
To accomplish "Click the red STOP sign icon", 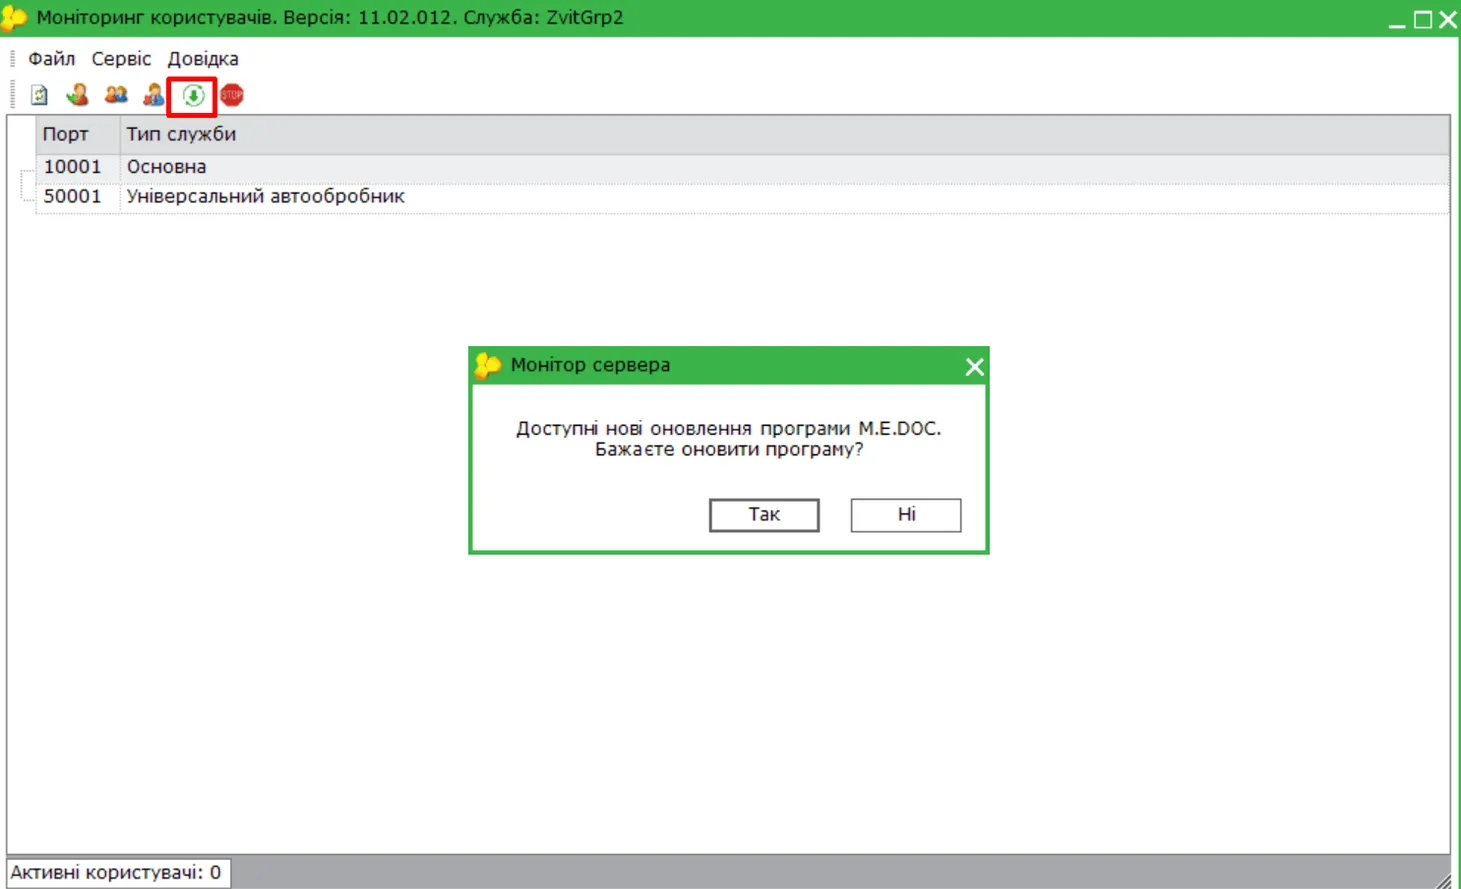I will [232, 95].
